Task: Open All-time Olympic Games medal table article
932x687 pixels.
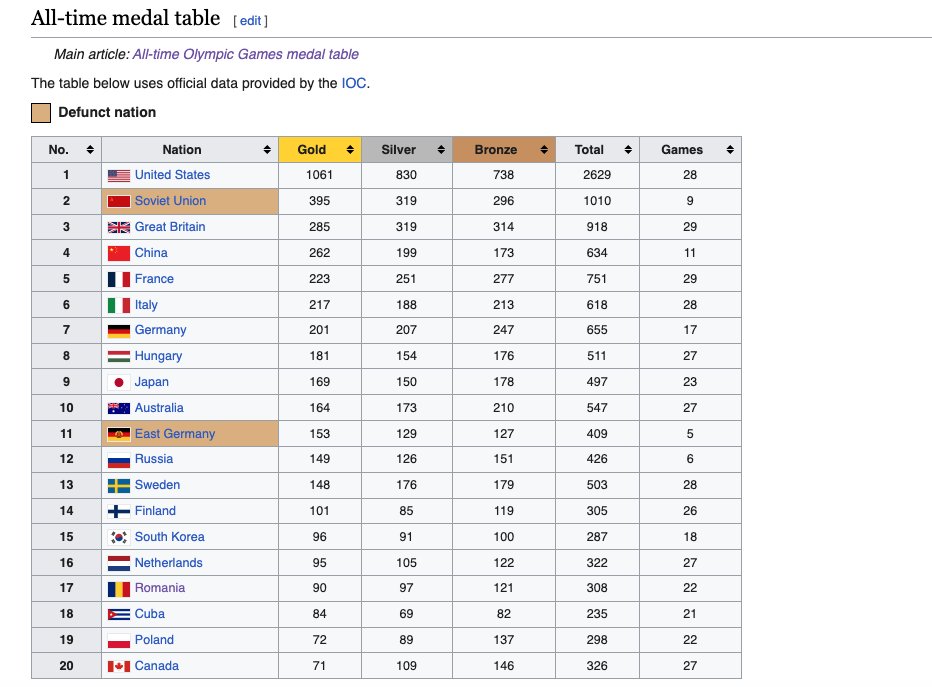Action: click(245, 54)
